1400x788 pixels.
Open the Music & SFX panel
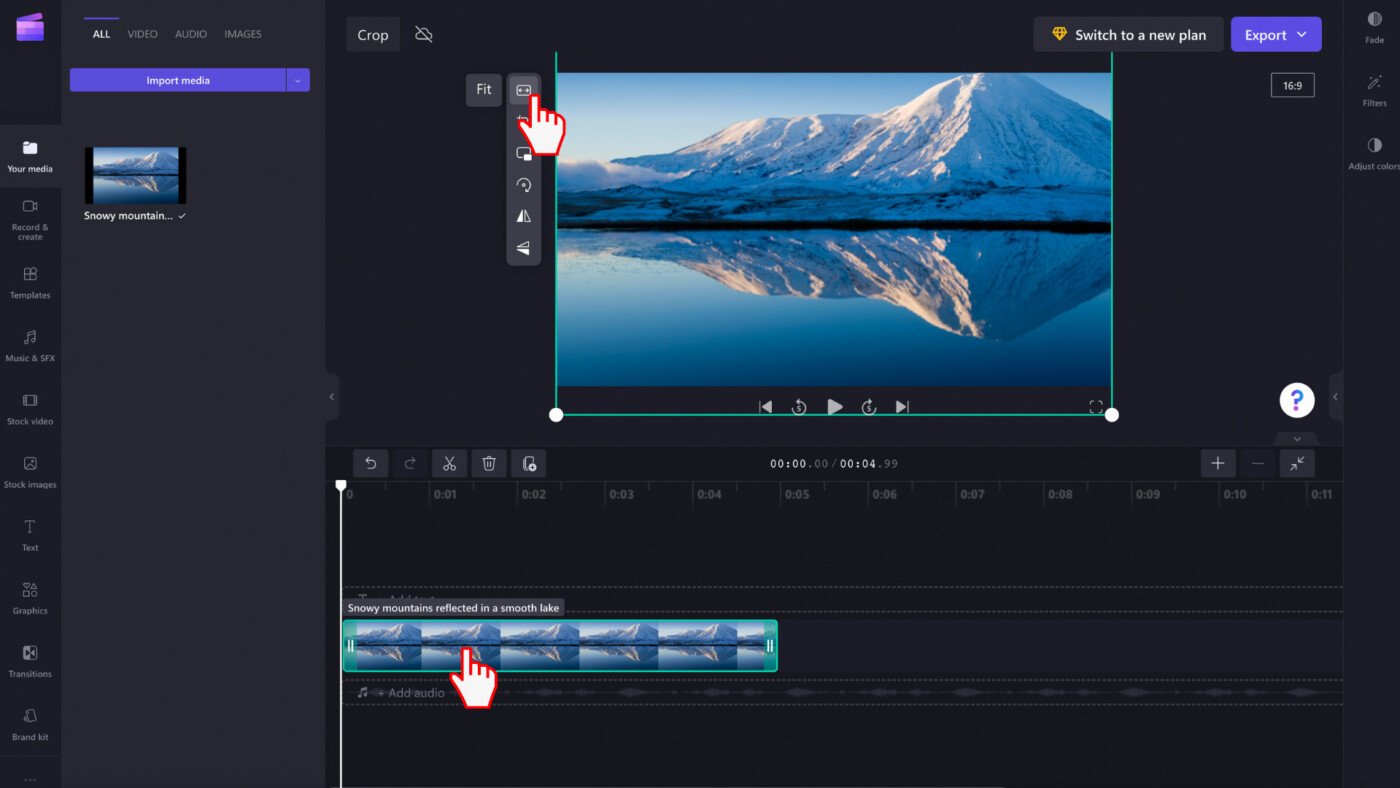(x=30, y=345)
